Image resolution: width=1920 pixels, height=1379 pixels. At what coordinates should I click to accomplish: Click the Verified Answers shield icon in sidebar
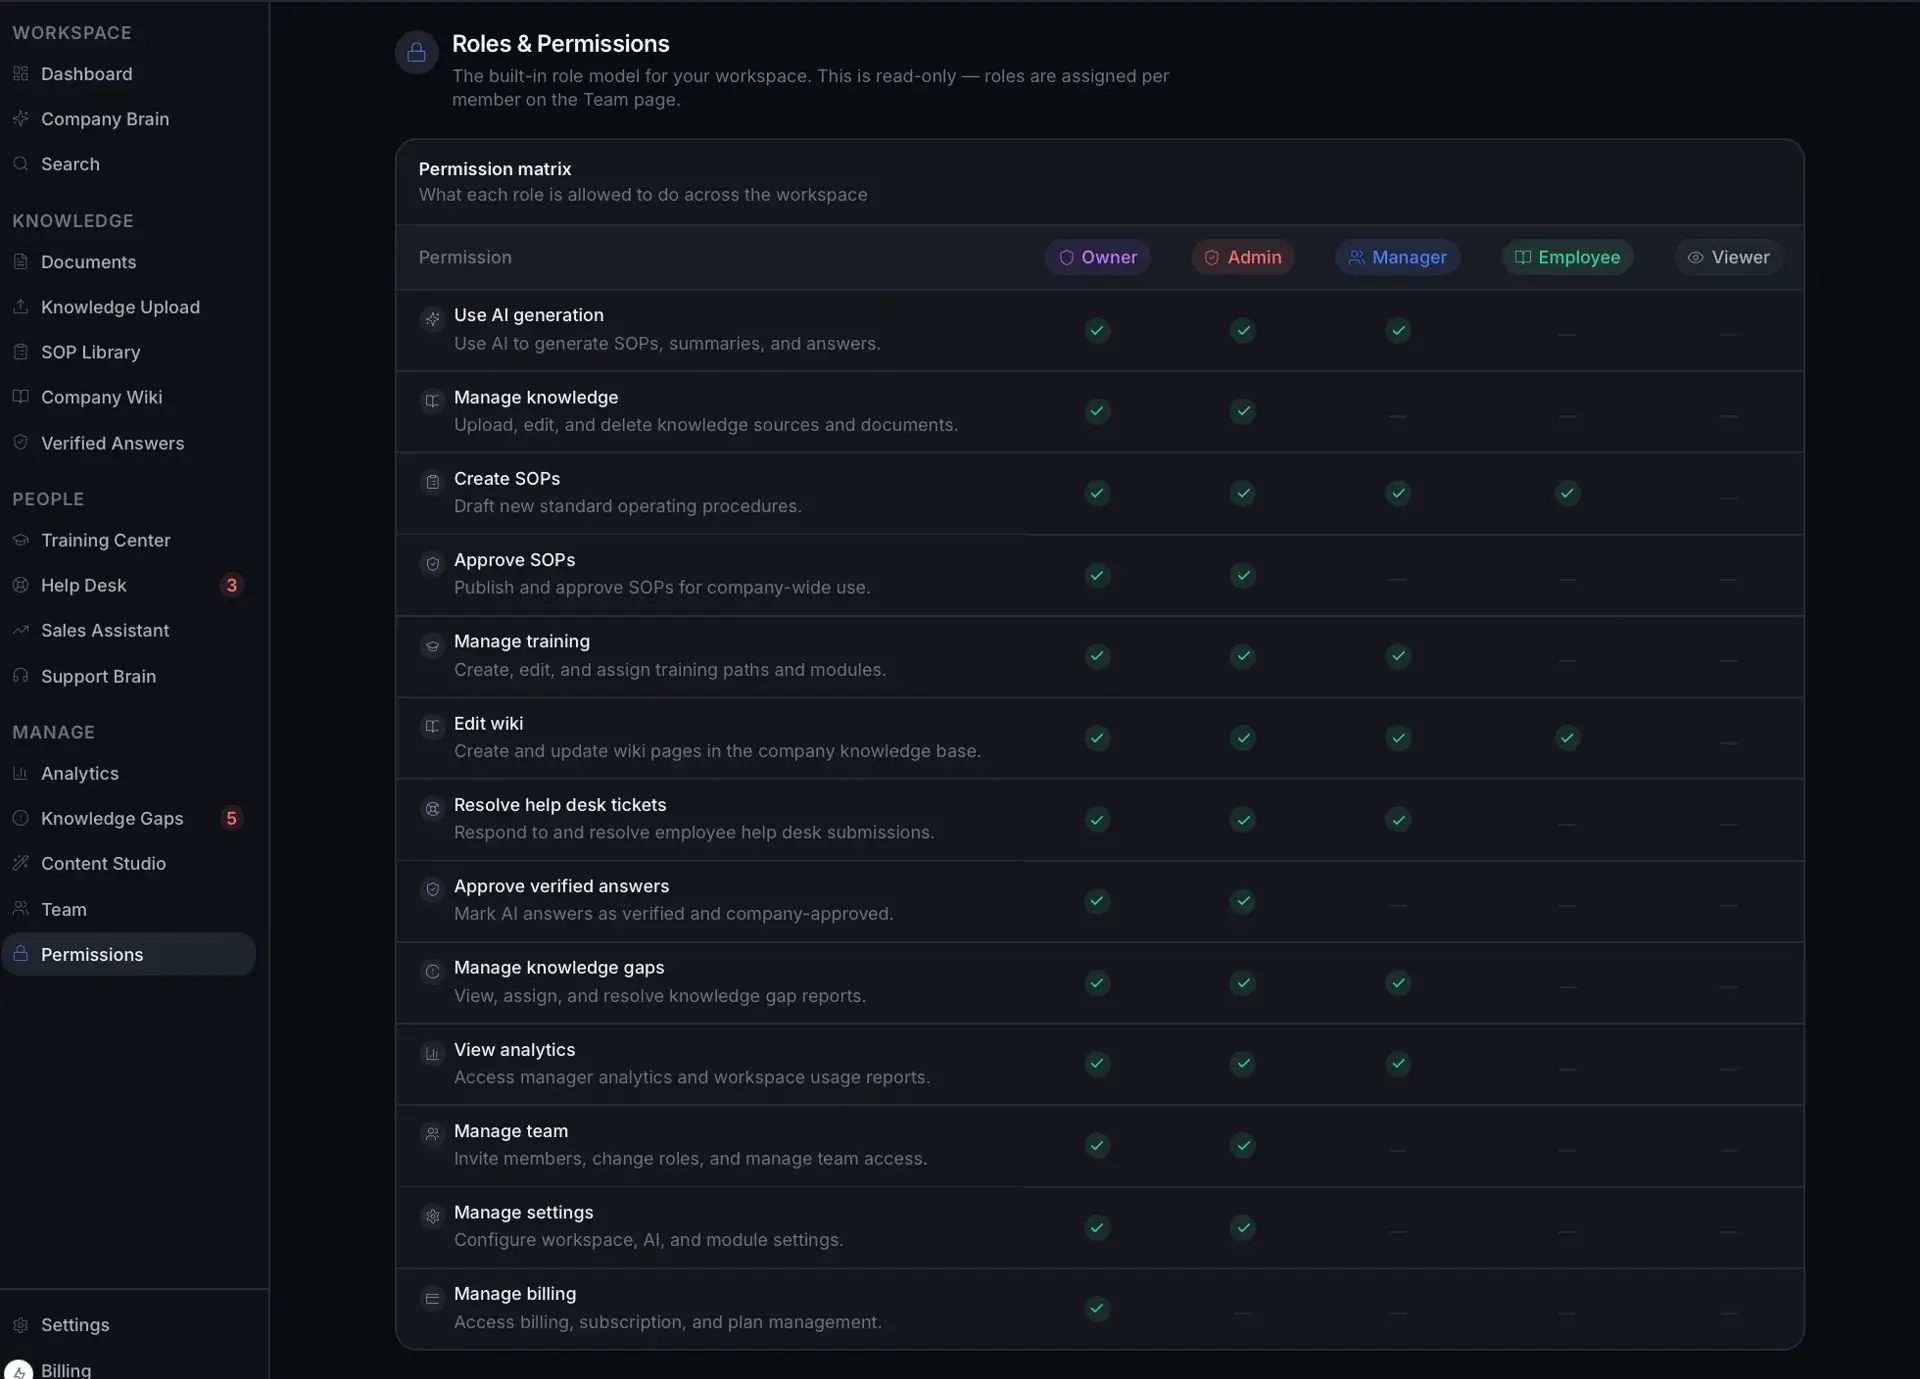coord(20,442)
